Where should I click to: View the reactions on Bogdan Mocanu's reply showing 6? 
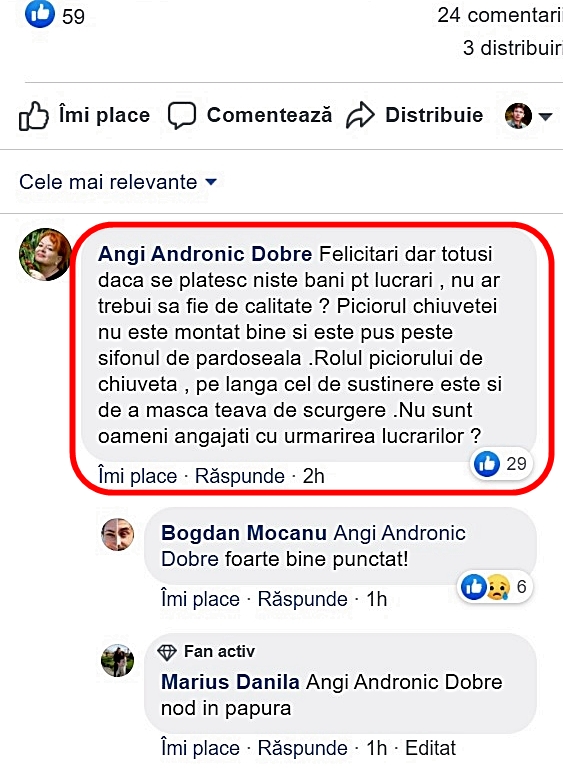coord(494,587)
